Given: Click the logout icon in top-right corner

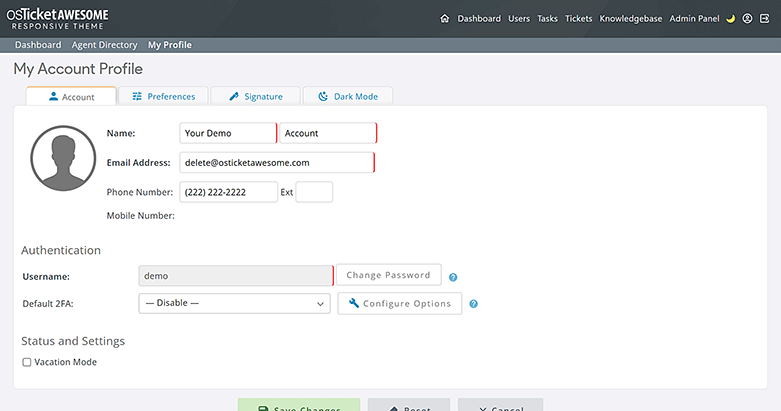Looking at the screenshot, I should click(x=764, y=18).
